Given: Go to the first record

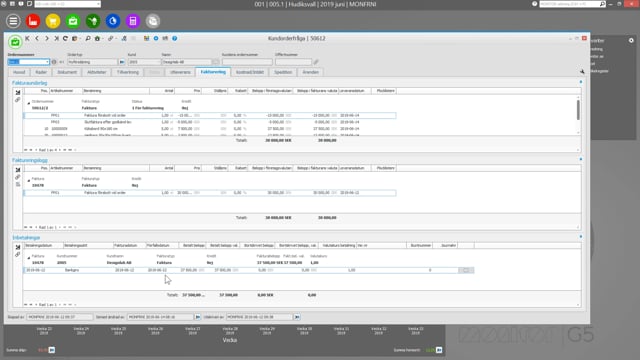Looking at the screenshot, I should [x=27, y=38].
